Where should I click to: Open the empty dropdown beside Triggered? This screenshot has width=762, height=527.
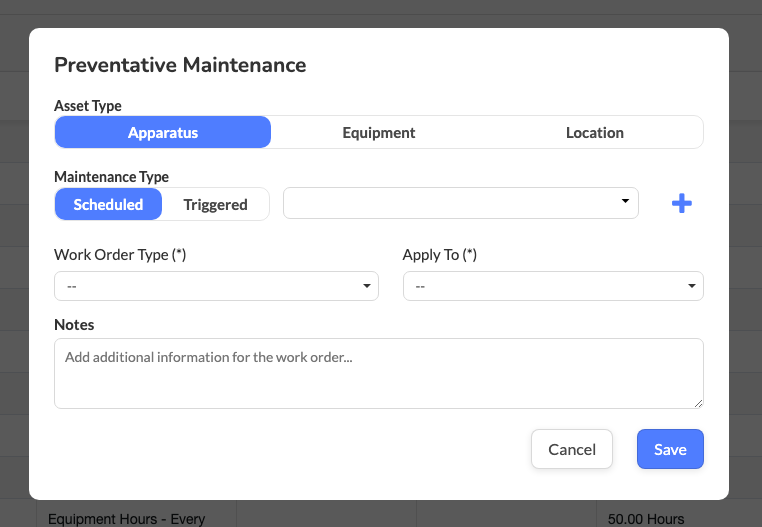[461, 203]
